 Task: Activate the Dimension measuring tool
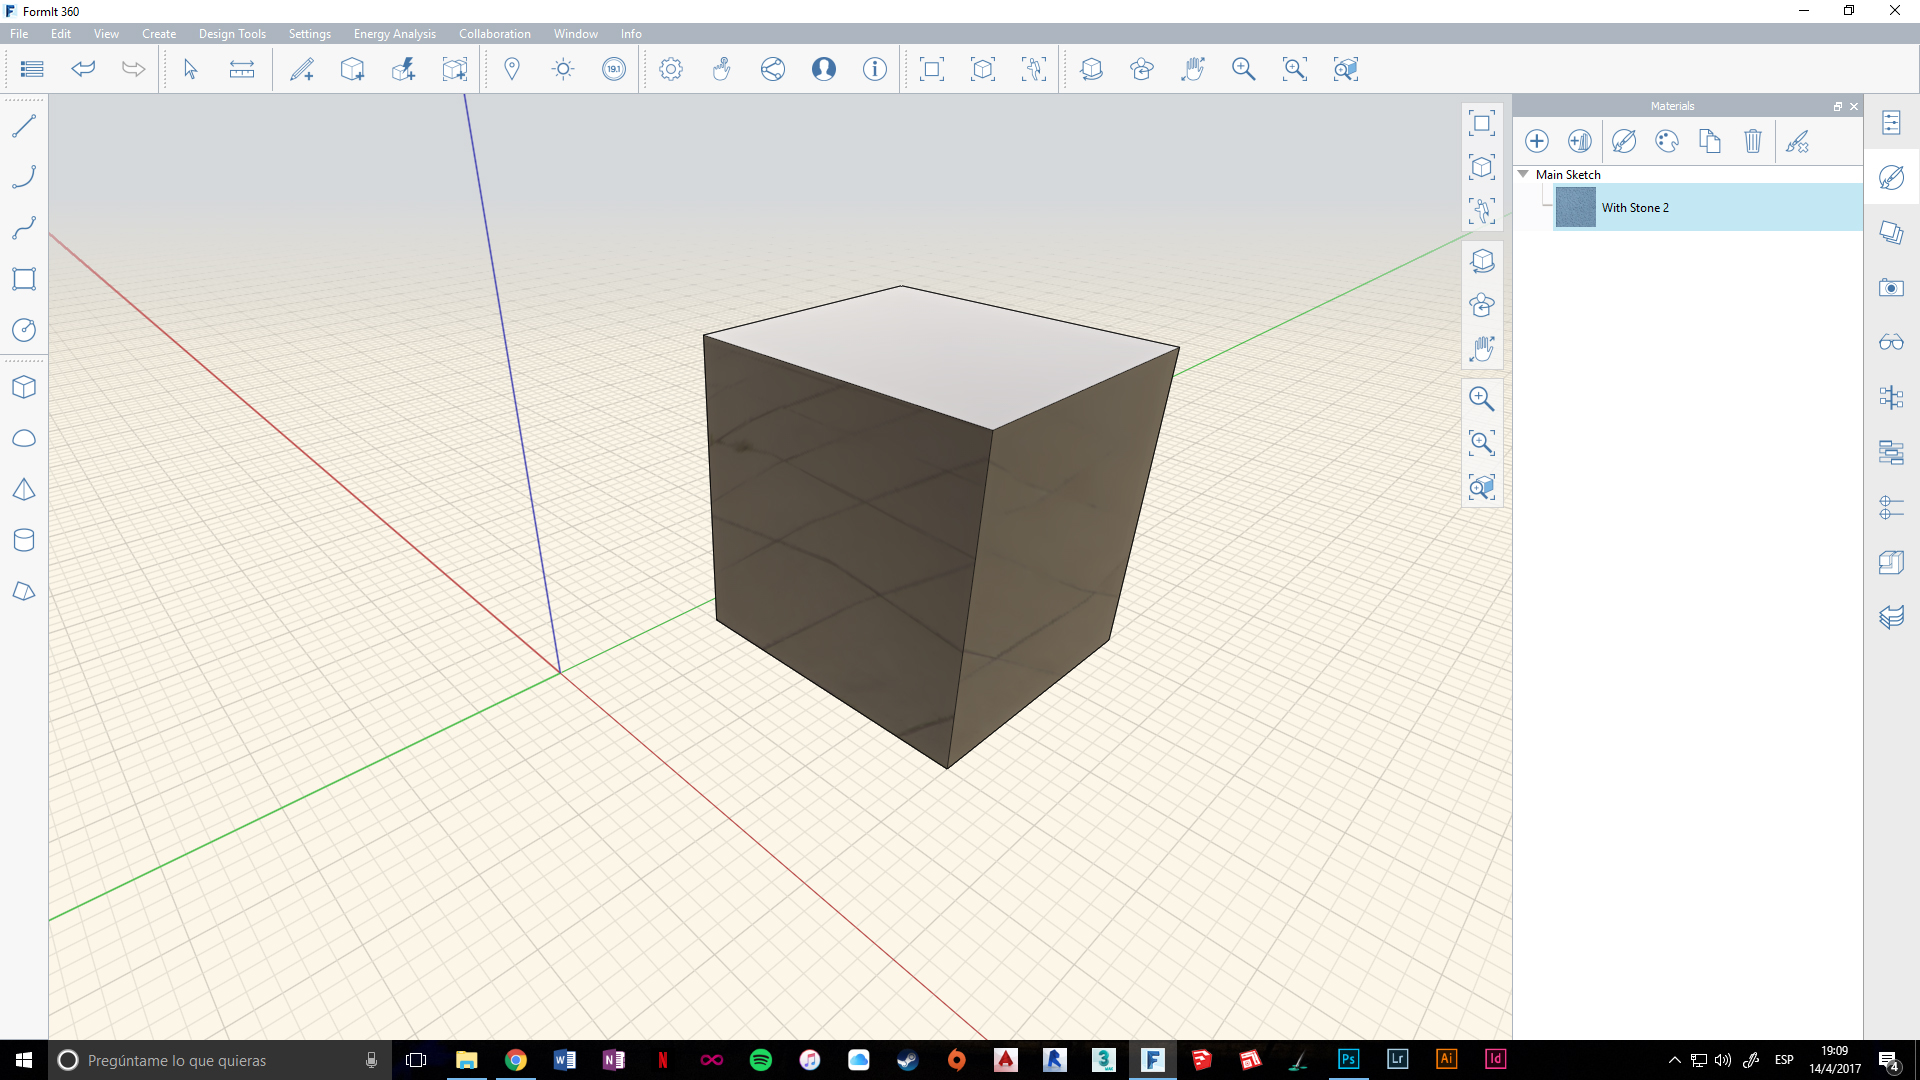pyautogui.click(x=241, y=69)
